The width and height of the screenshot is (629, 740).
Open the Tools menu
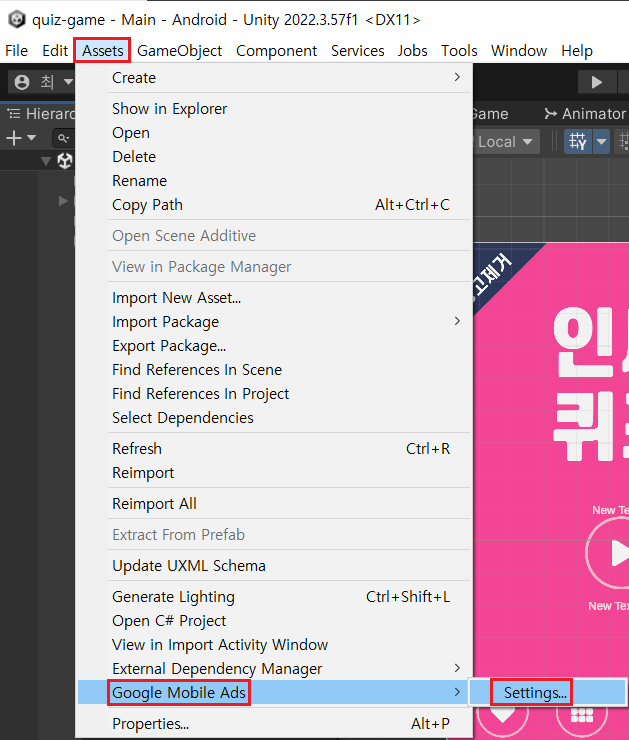tap(459, 50)
